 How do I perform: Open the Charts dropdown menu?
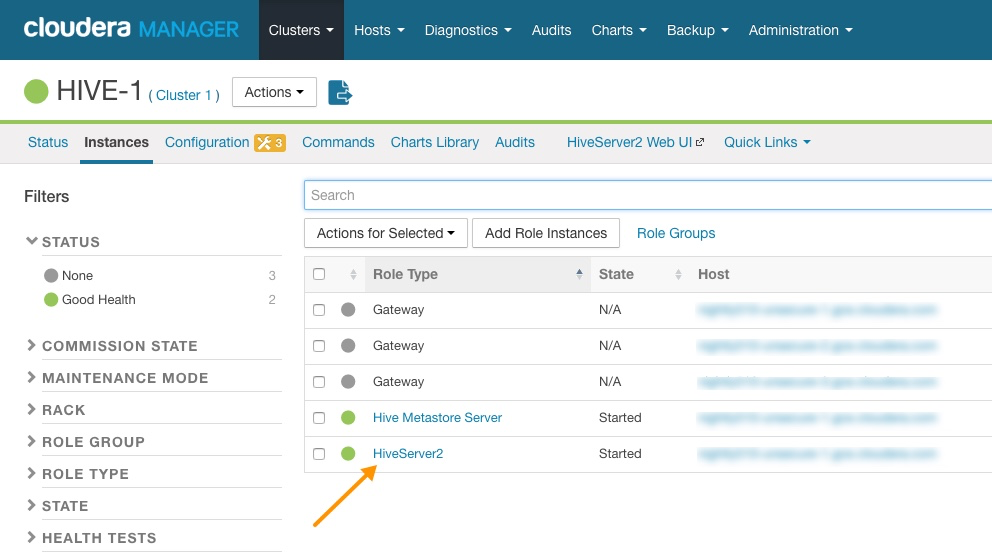tap(619, 30)
